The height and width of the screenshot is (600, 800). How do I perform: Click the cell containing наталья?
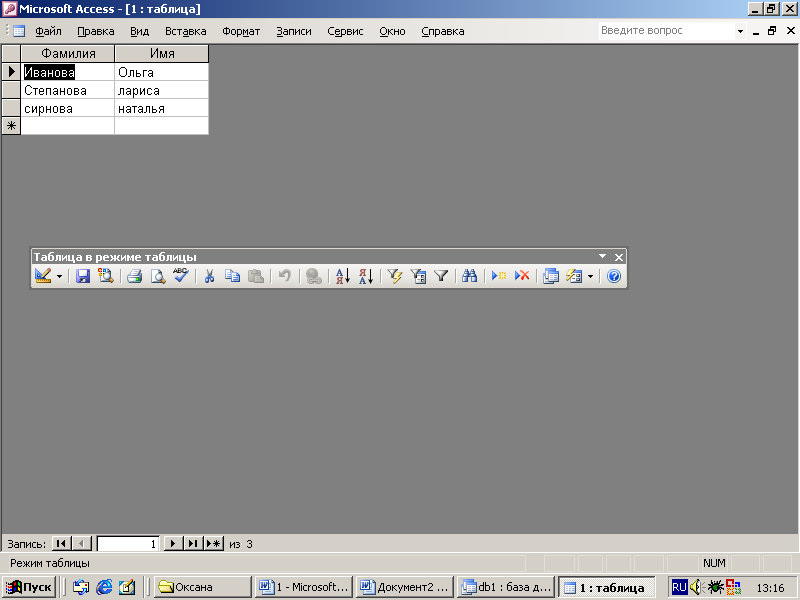[162, 109]
